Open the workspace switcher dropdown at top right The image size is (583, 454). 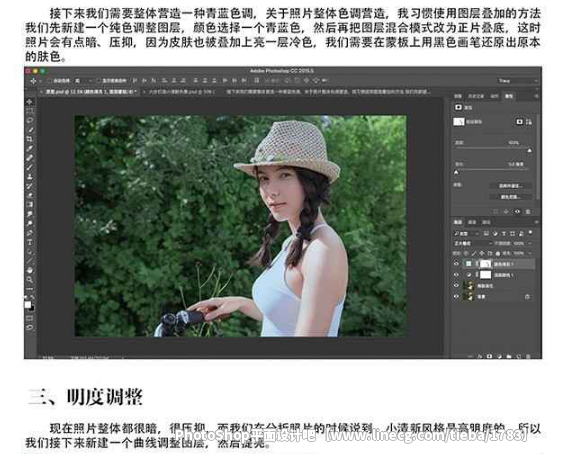pos(518,81)
